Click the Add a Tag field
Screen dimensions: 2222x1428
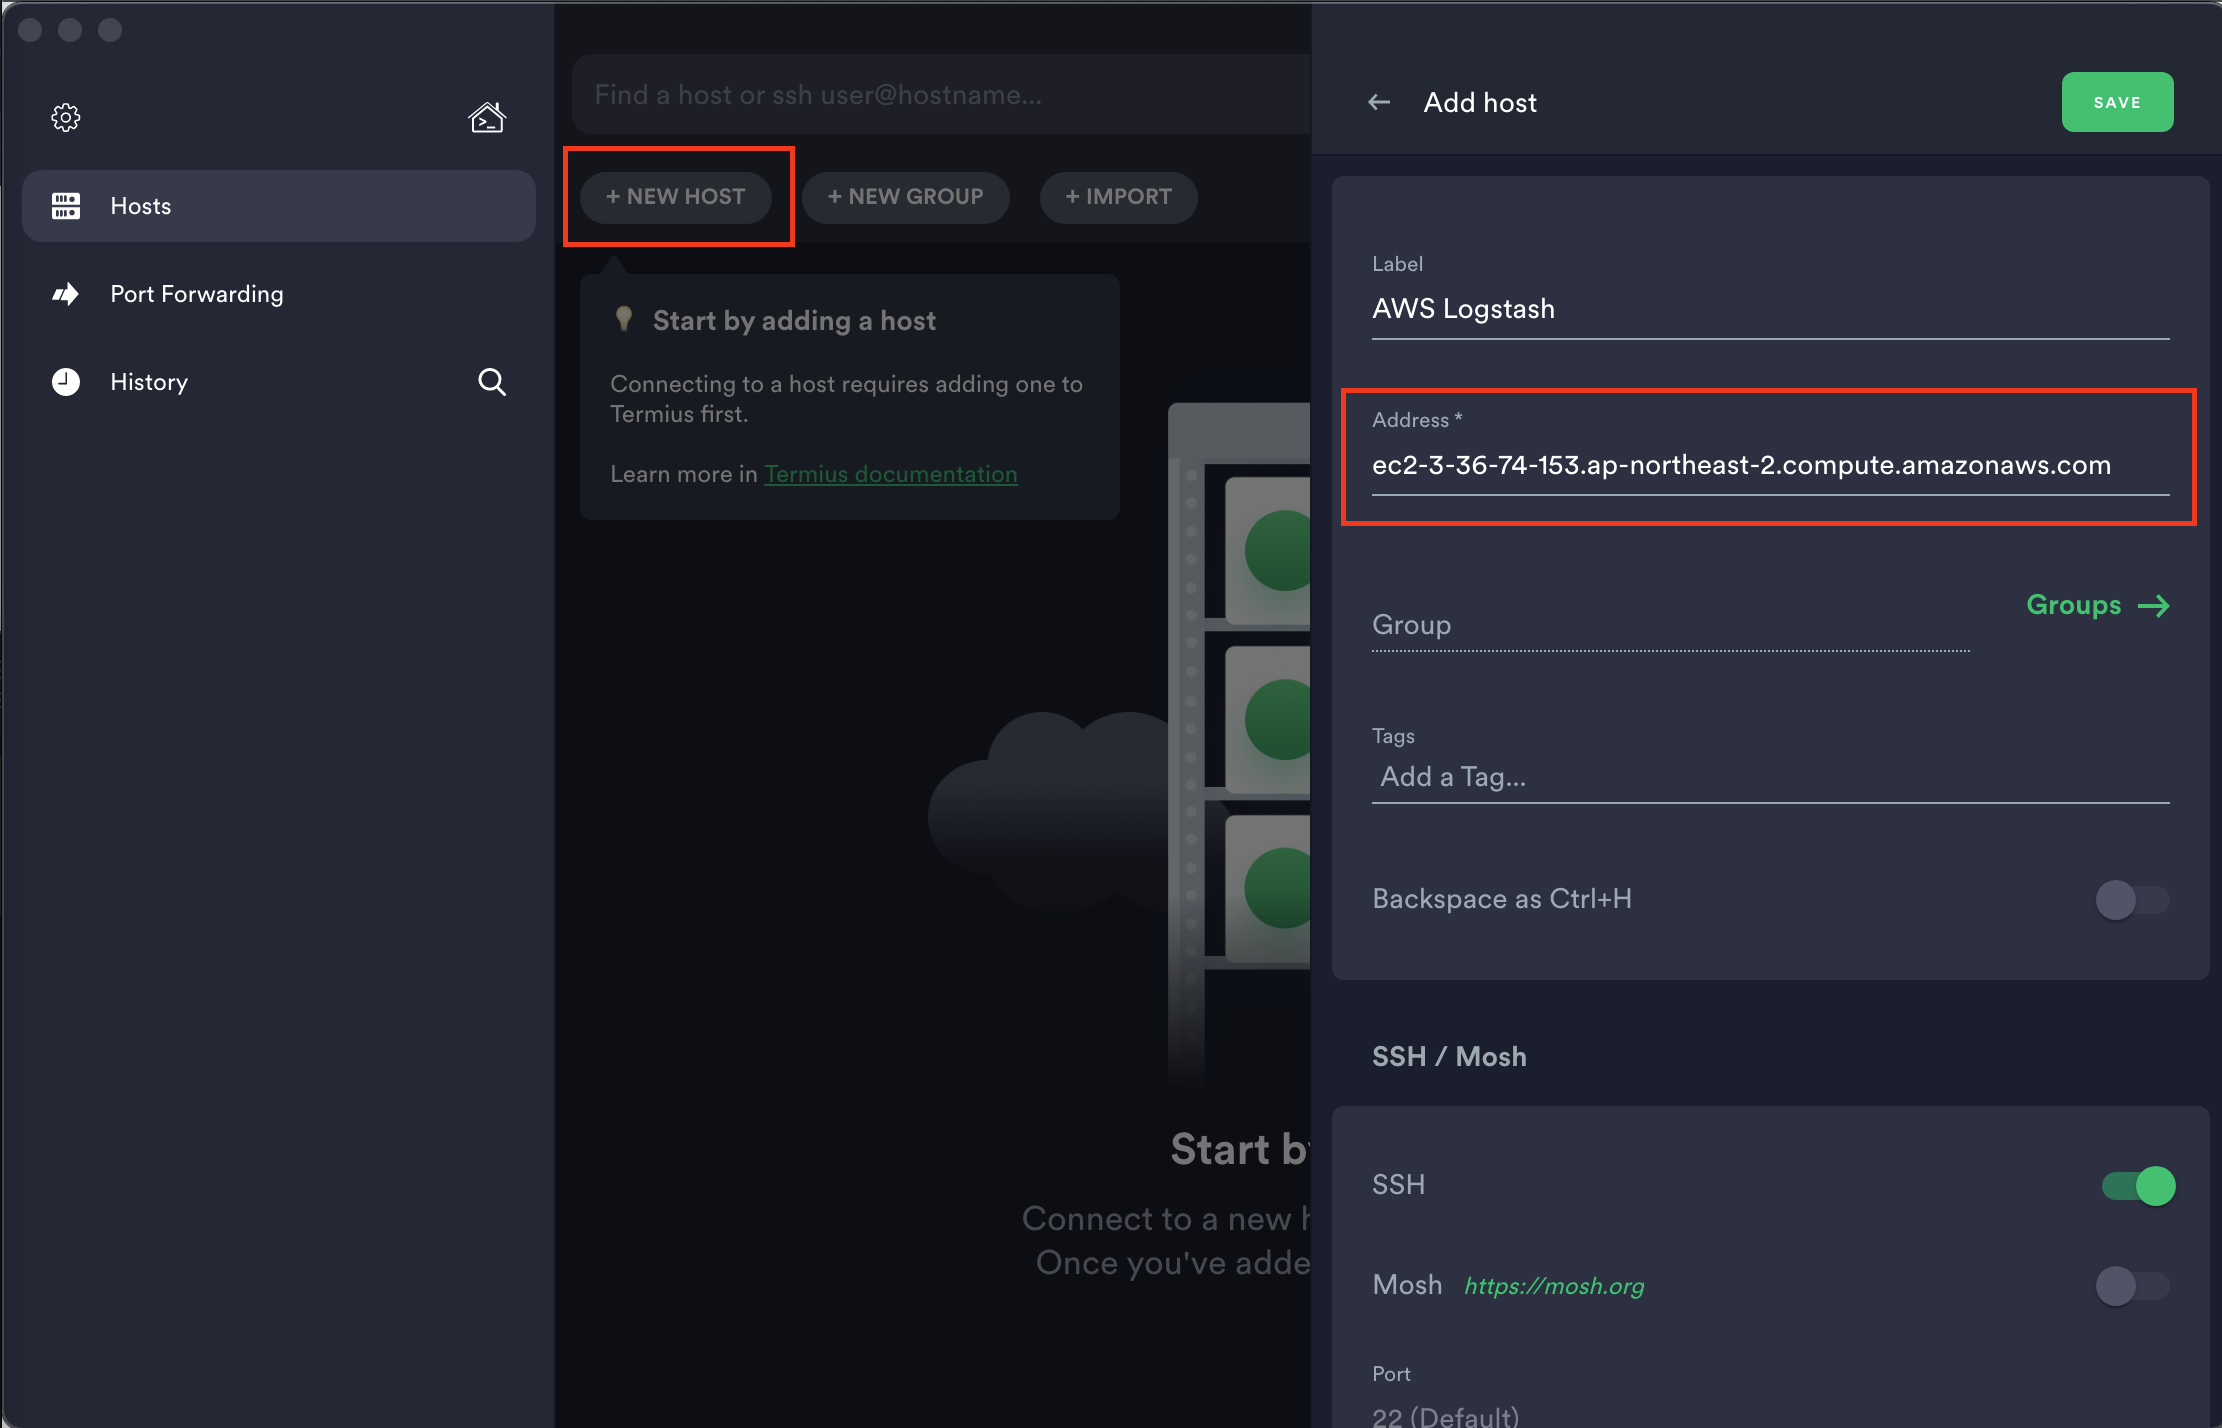pos(1770,777)
